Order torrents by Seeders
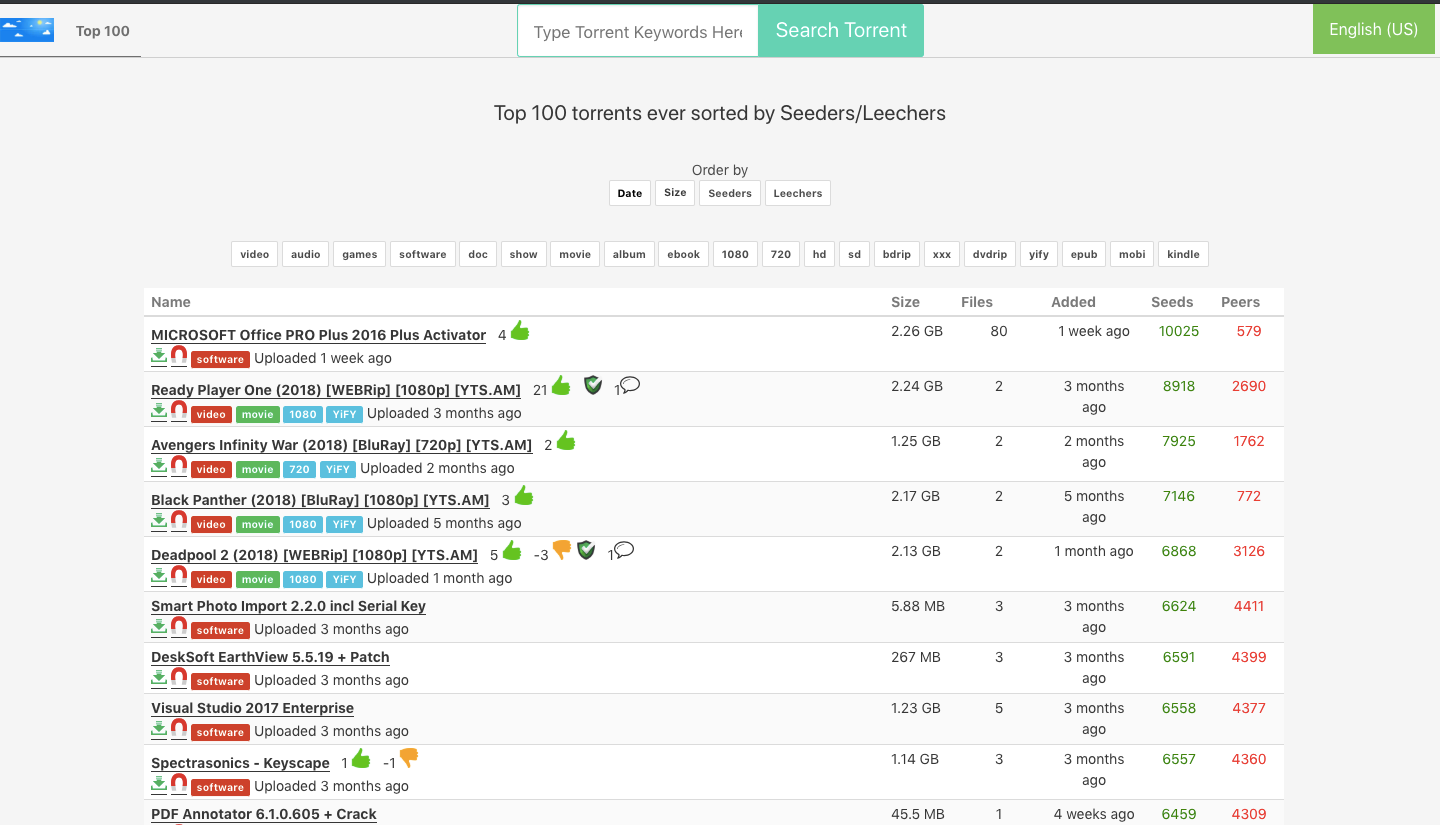The image size is (1440, 825). pyautogui.click(x=730, y=193)
